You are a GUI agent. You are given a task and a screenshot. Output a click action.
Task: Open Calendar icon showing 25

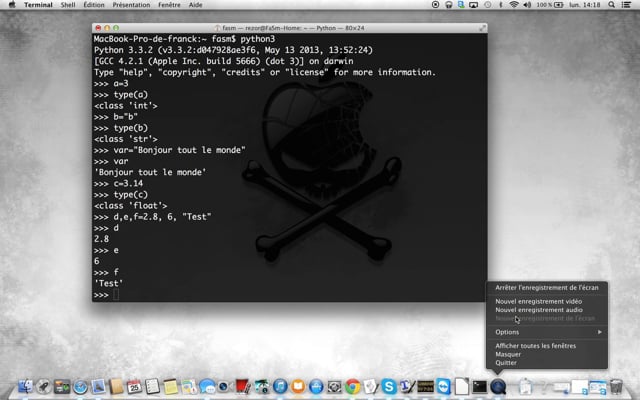click(x=134, y=386)
